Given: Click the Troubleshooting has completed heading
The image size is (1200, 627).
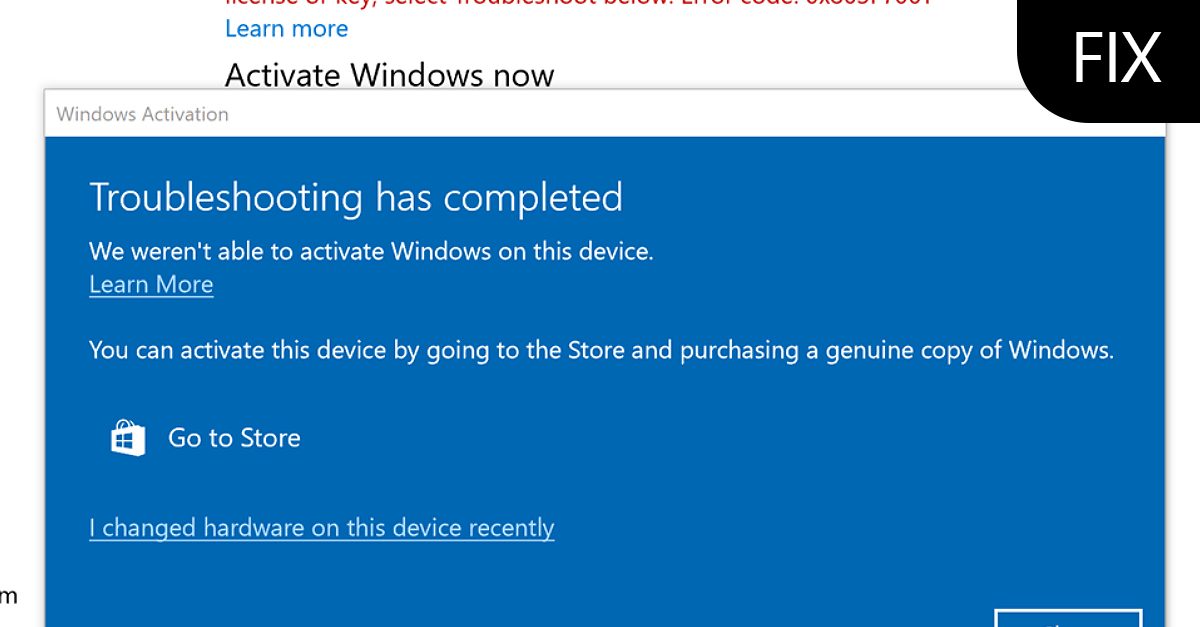Looking at the screenshot, I should 357,197.
